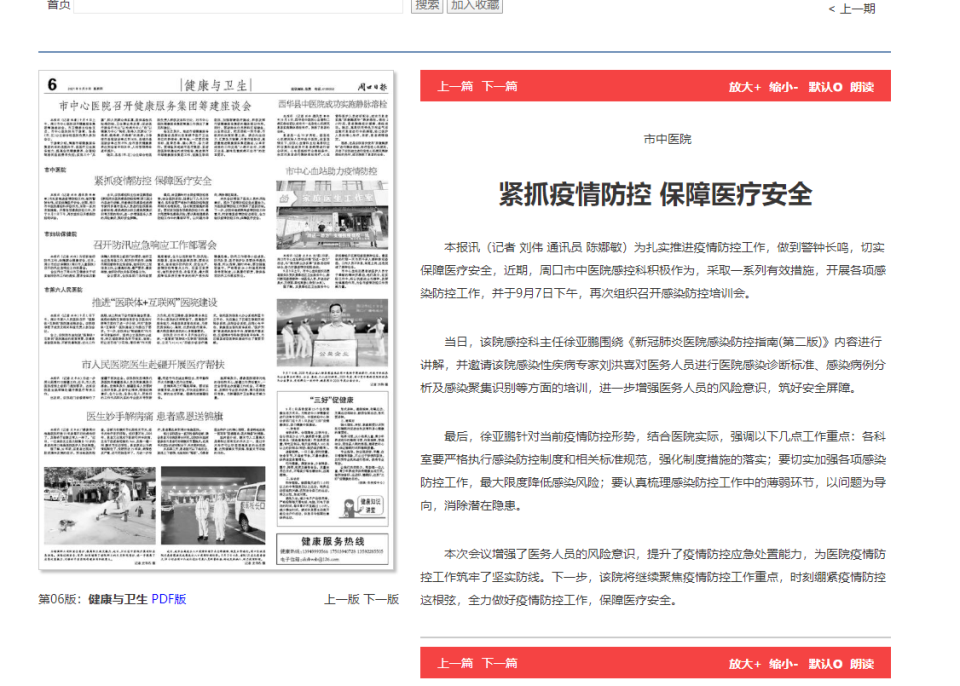Go to previous page via 上一版

[x=341, y=600]
